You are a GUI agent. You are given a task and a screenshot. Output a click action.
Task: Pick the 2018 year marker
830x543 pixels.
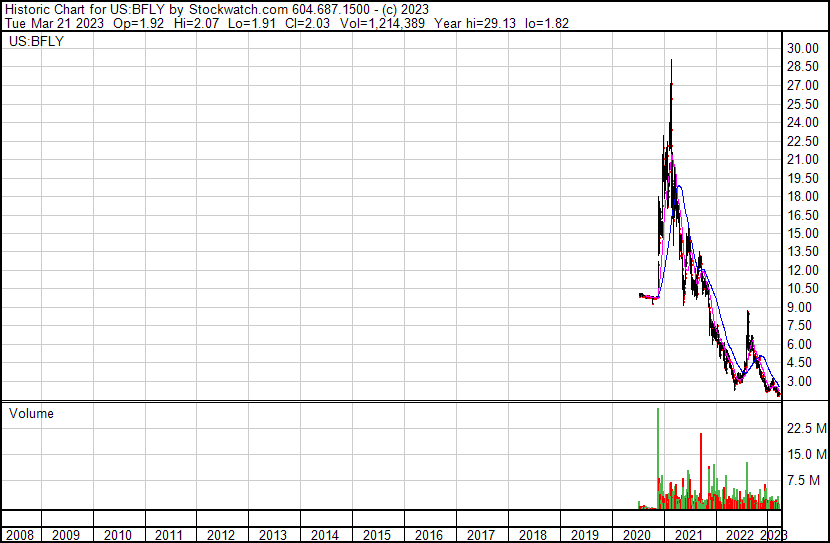coord(533,535)
